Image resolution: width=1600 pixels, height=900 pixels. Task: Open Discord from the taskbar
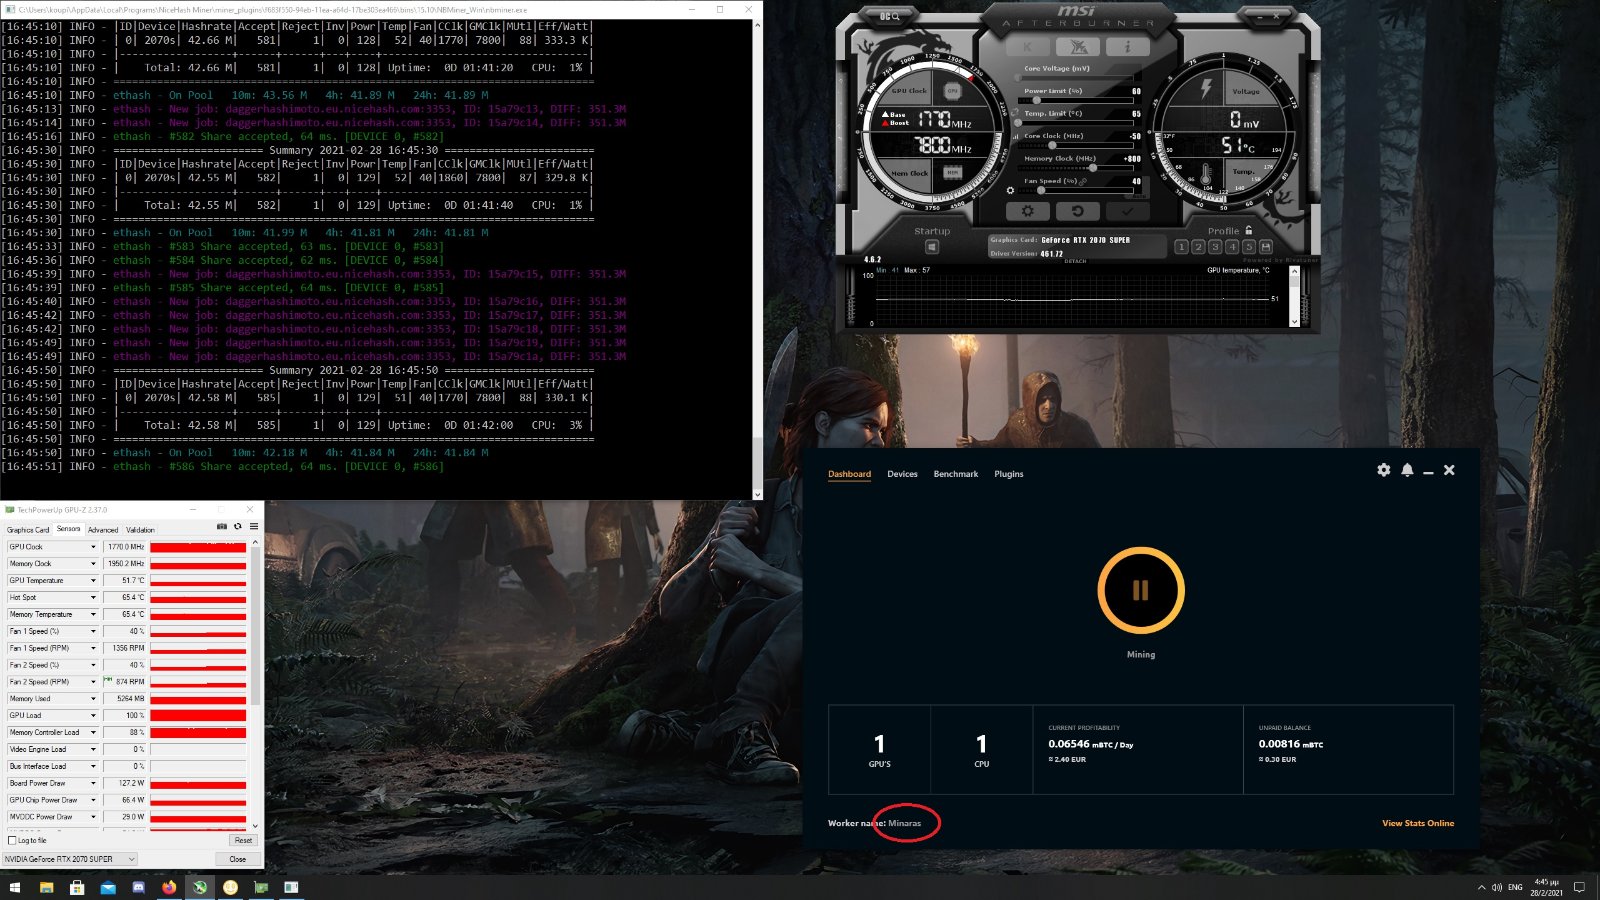[x=139, y=887]
